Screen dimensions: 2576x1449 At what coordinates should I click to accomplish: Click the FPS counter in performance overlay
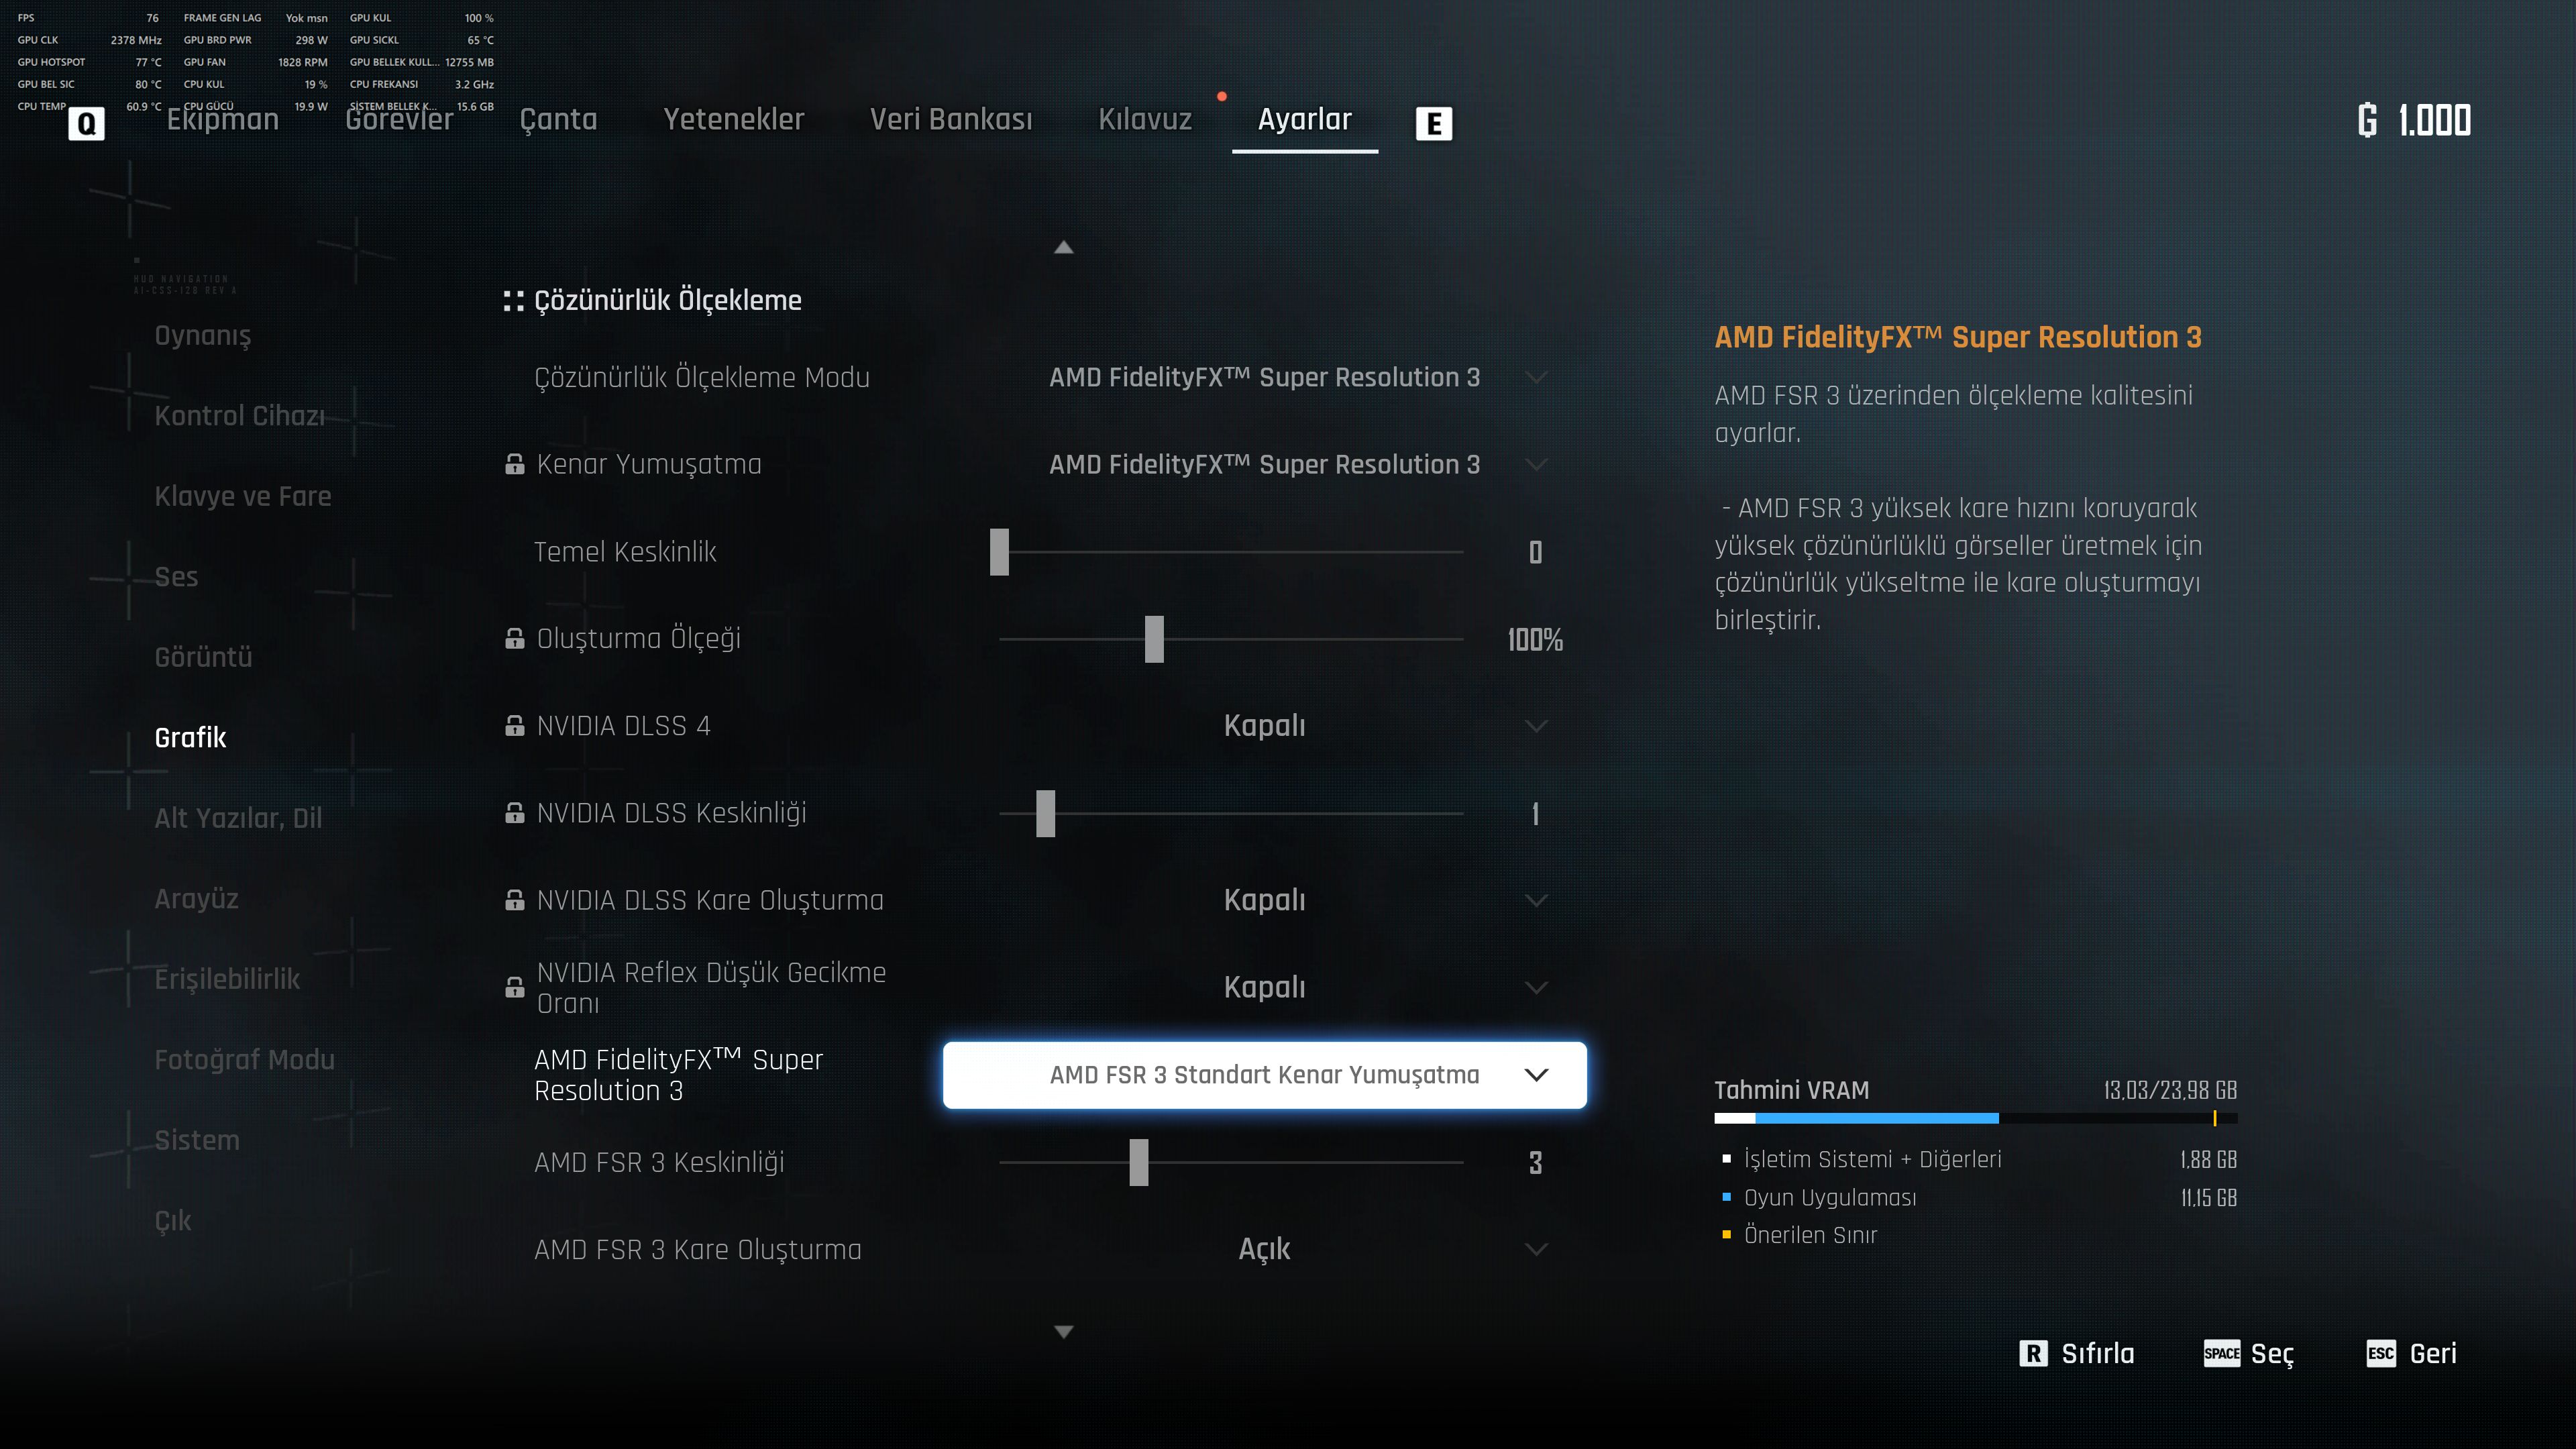click(88, 18)
